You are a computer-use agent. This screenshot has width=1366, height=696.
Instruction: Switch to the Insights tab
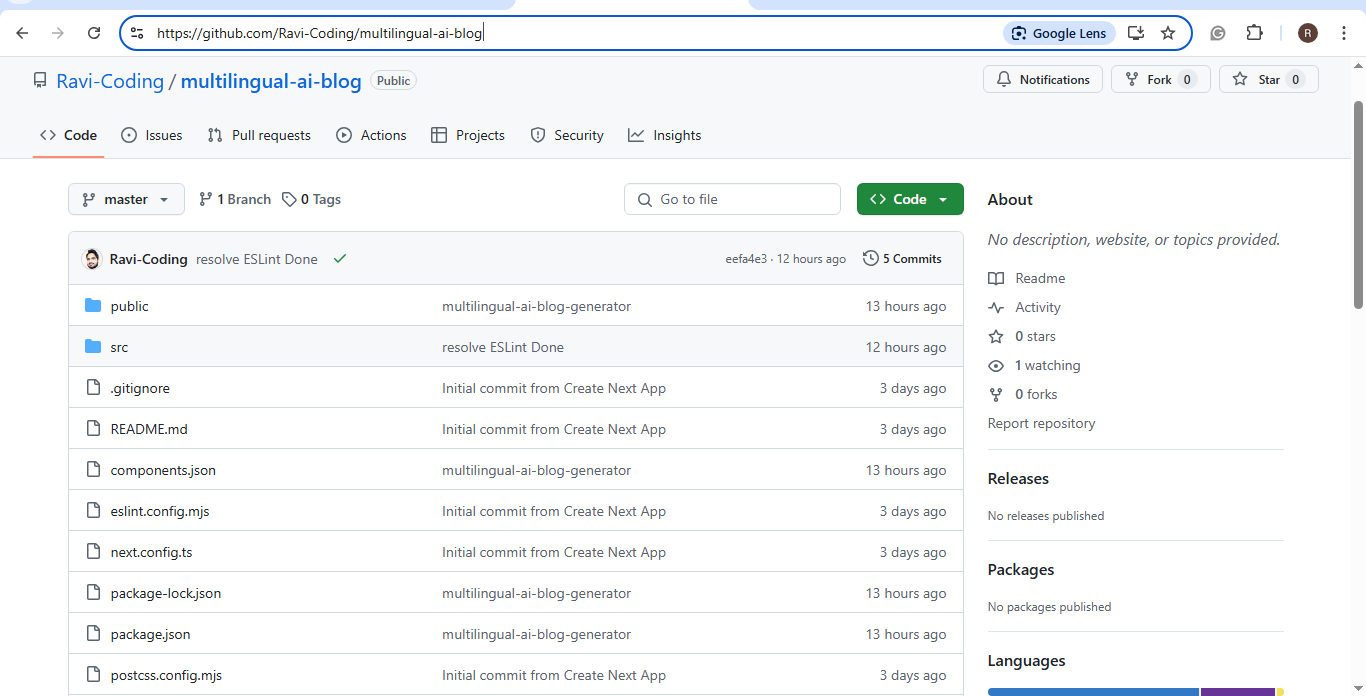pos(665,135)
